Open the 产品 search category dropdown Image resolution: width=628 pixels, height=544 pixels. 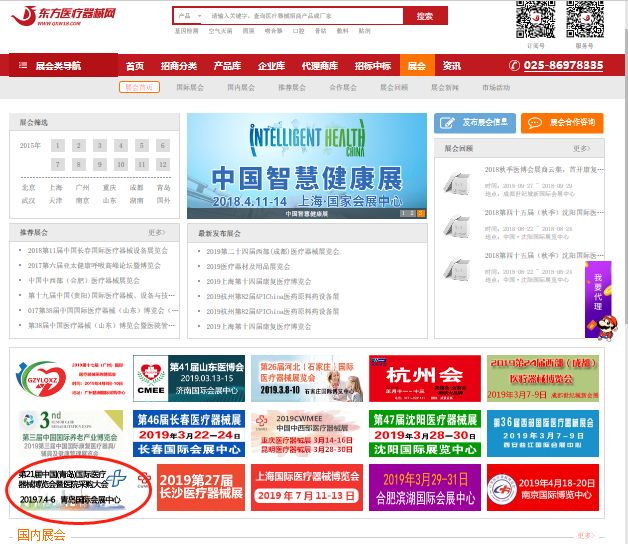[x=190, y=16]
